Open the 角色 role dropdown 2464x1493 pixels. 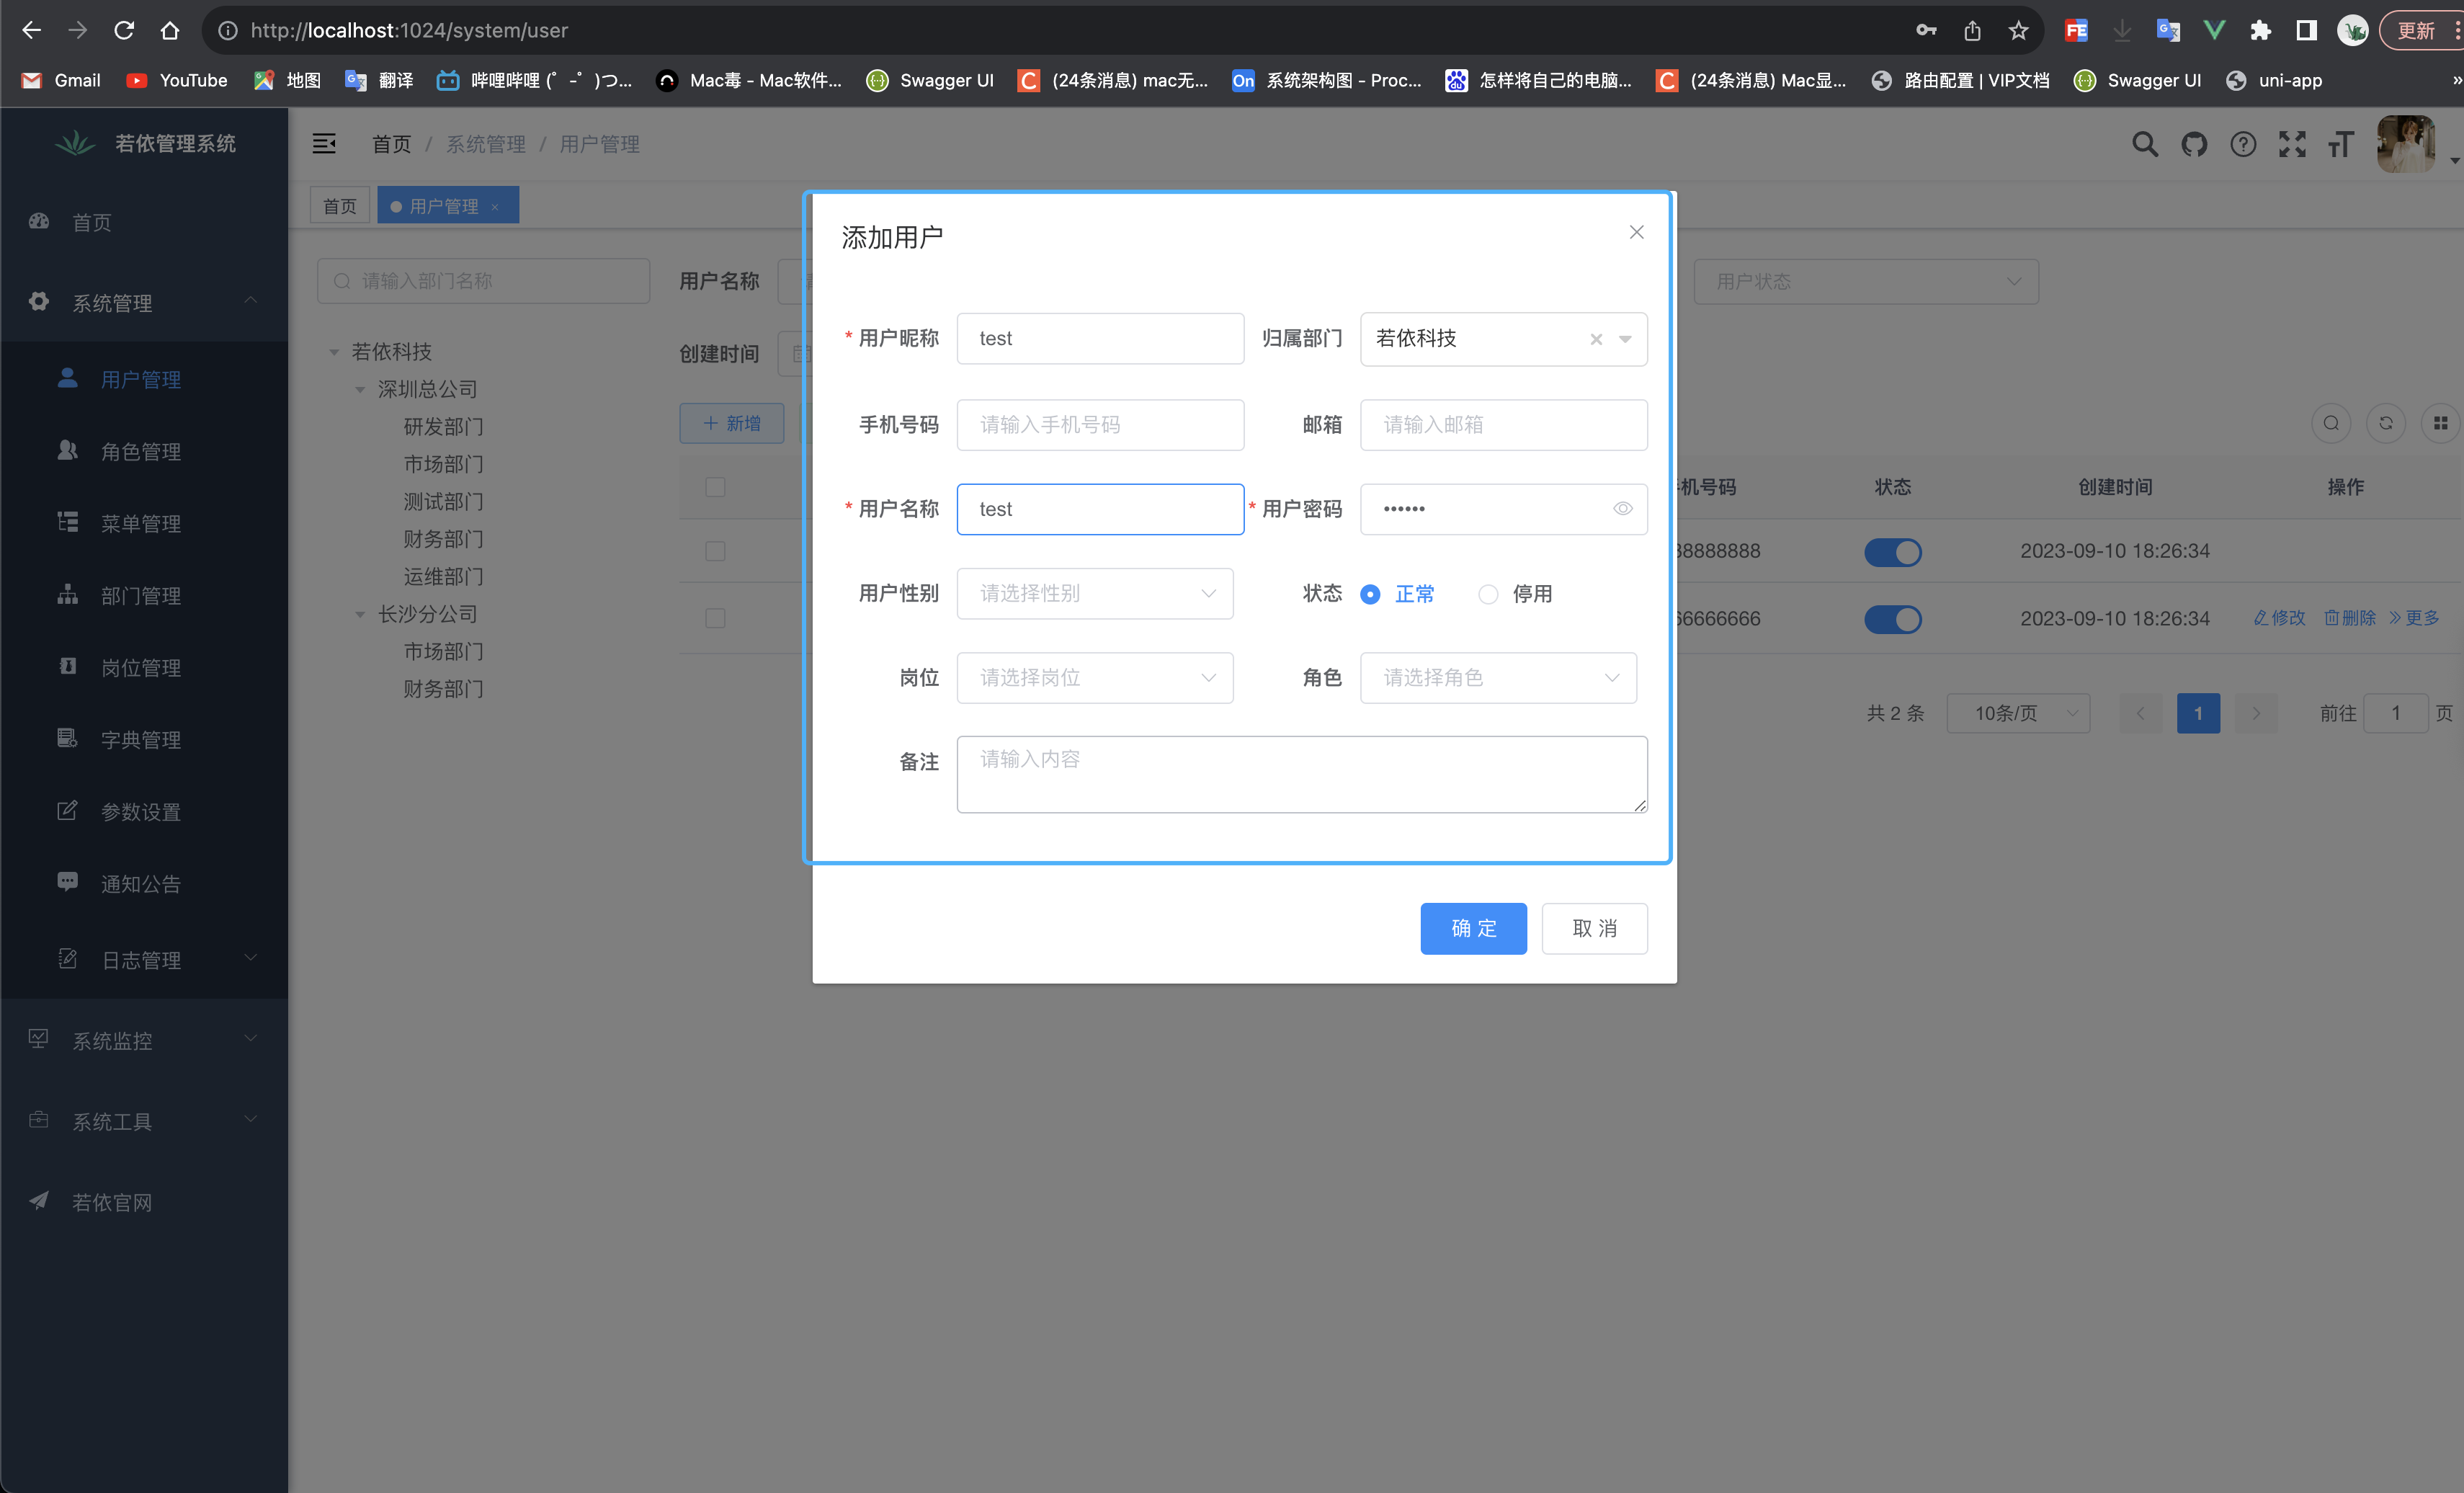[x=1497, y=678]
